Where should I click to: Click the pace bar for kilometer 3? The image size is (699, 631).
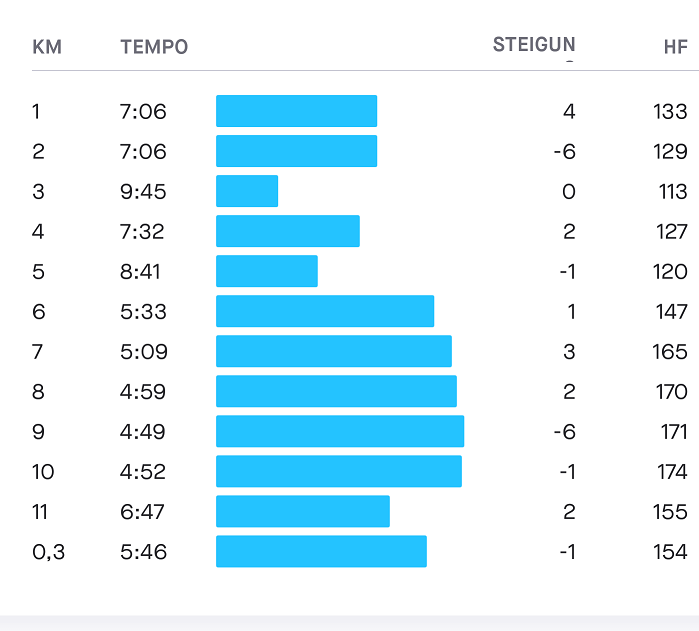tap(247, 191)
